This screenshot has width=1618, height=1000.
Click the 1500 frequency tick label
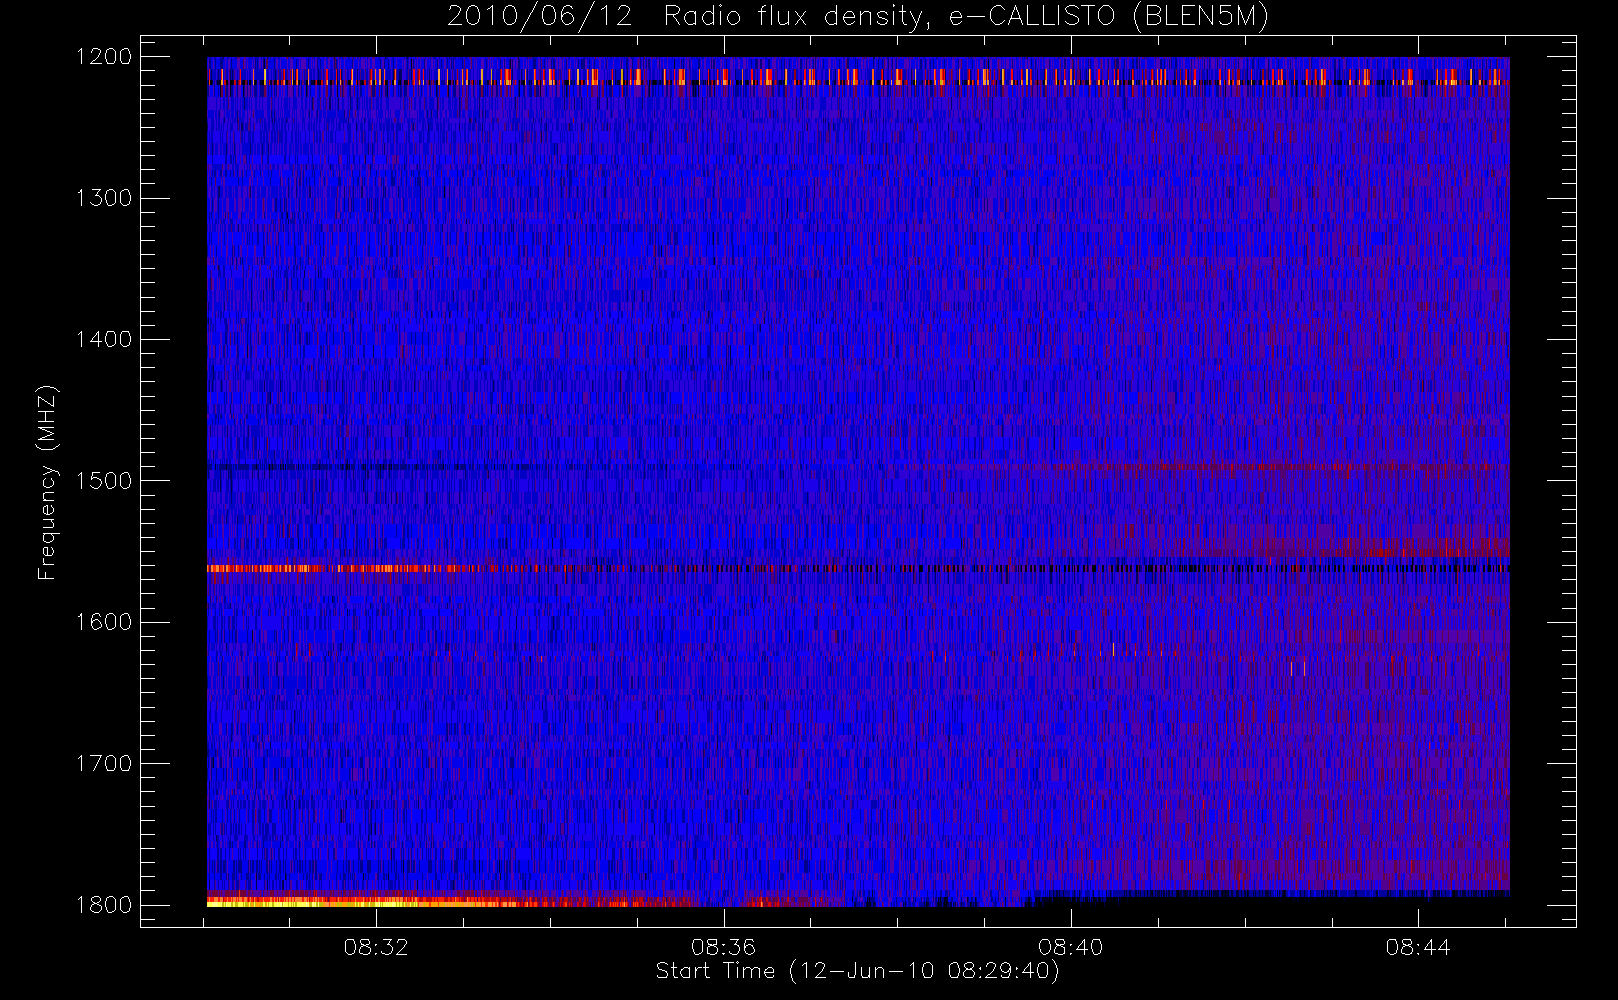(x=104, y=481)
